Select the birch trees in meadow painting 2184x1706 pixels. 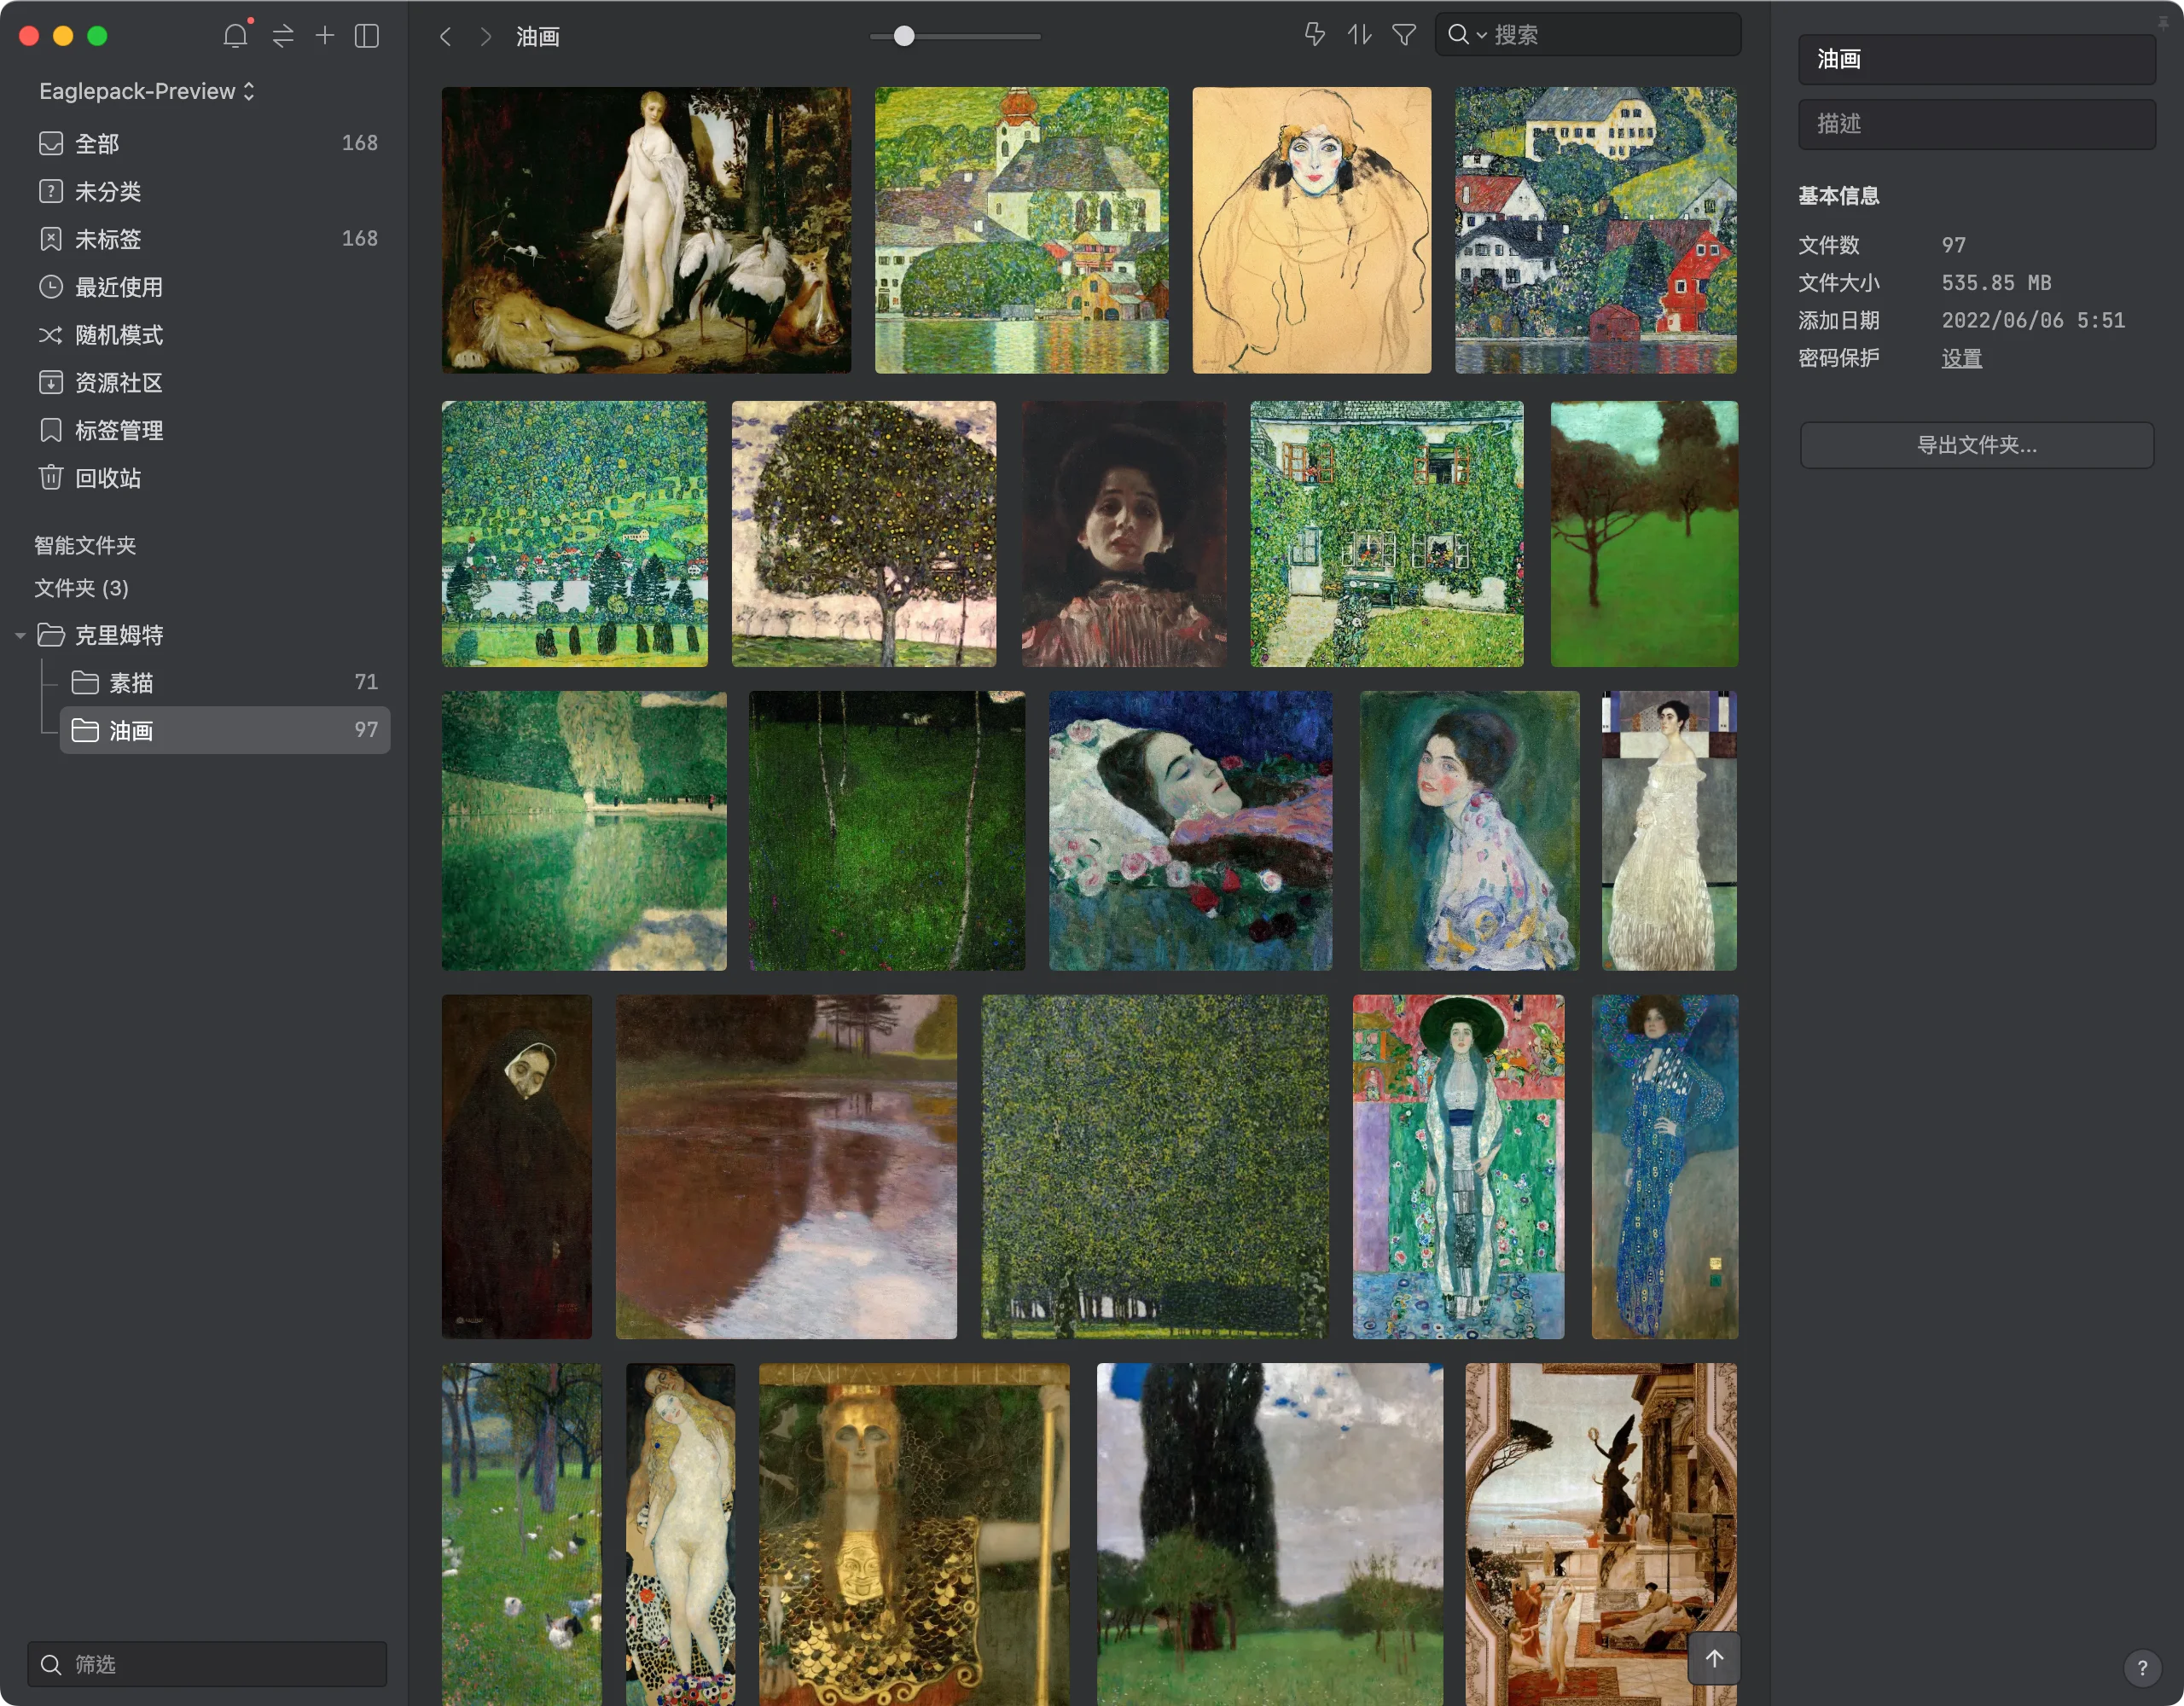point(887,830)
